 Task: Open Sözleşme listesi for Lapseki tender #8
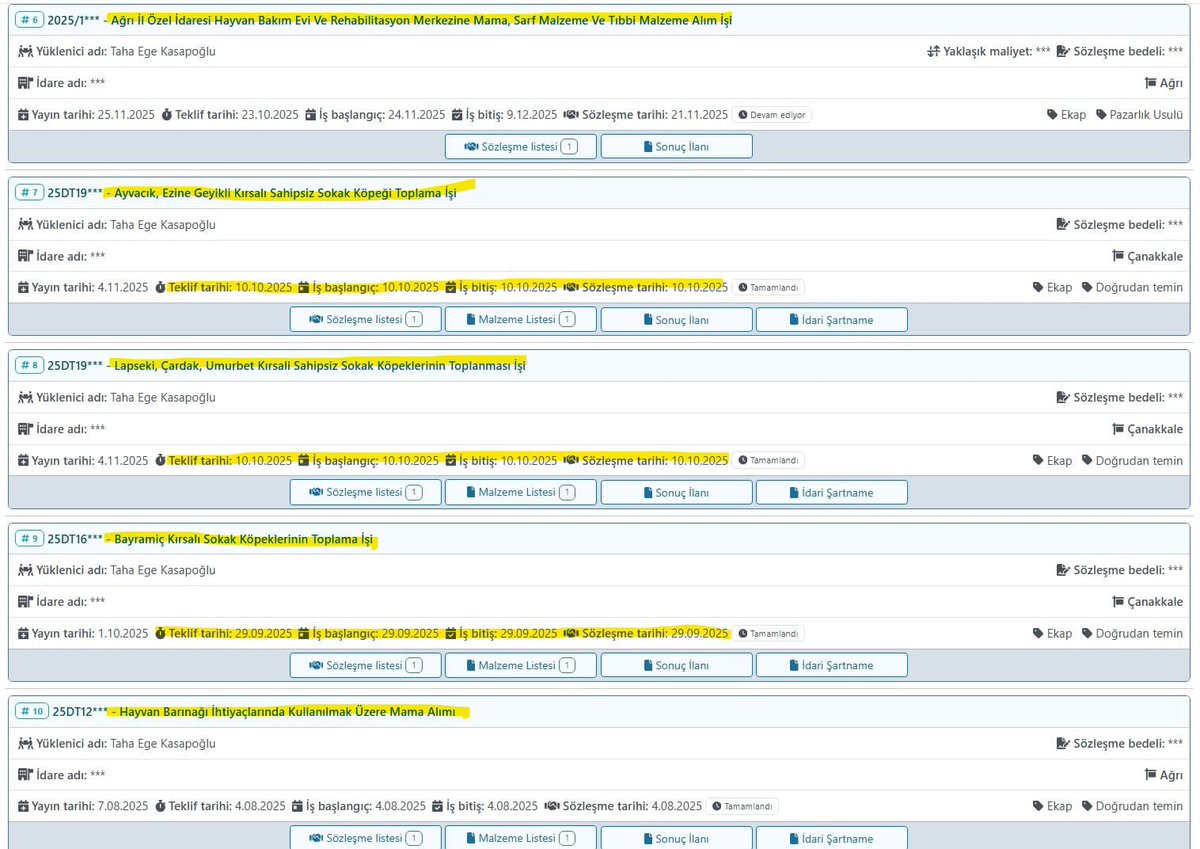pos(365,492)
